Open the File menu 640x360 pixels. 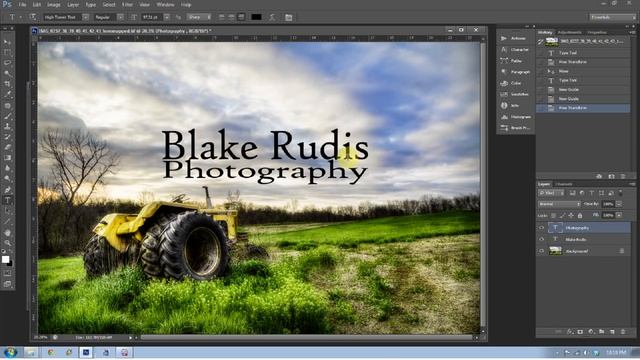(x=22, y=4)
